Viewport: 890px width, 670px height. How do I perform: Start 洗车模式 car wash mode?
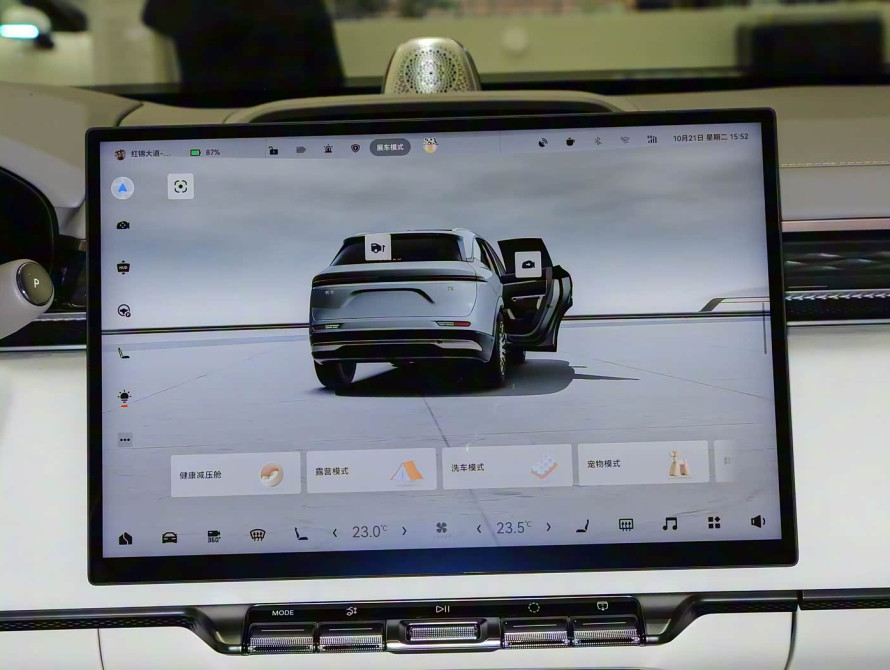[x=507, y=467]
